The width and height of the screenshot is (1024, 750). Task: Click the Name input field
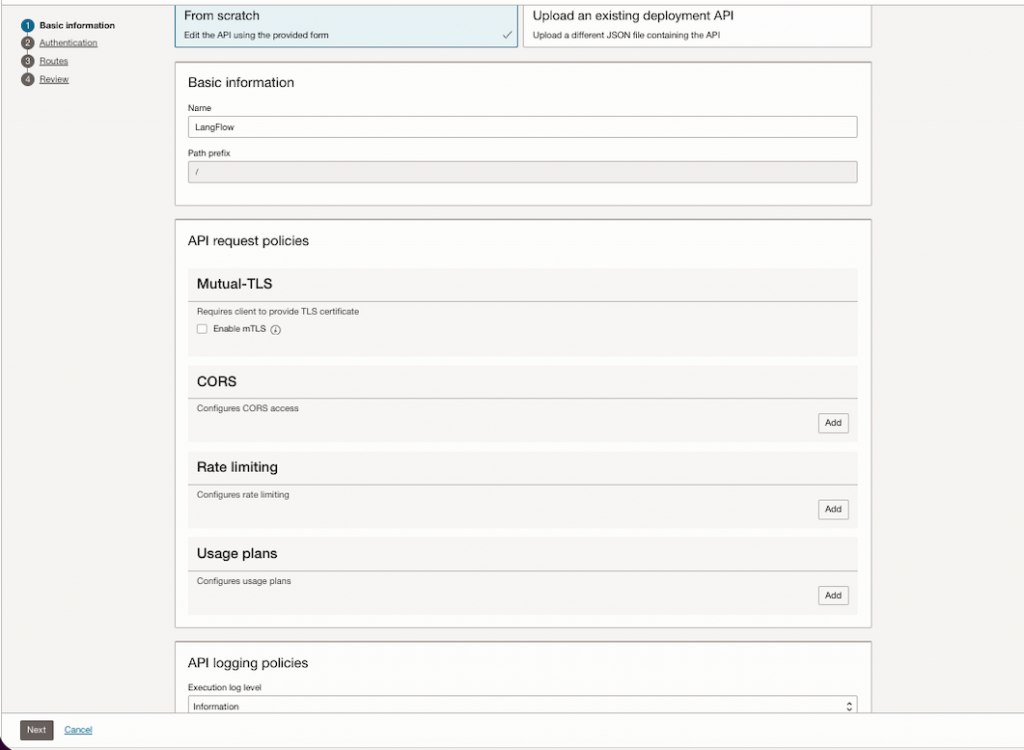coord(522,127)
